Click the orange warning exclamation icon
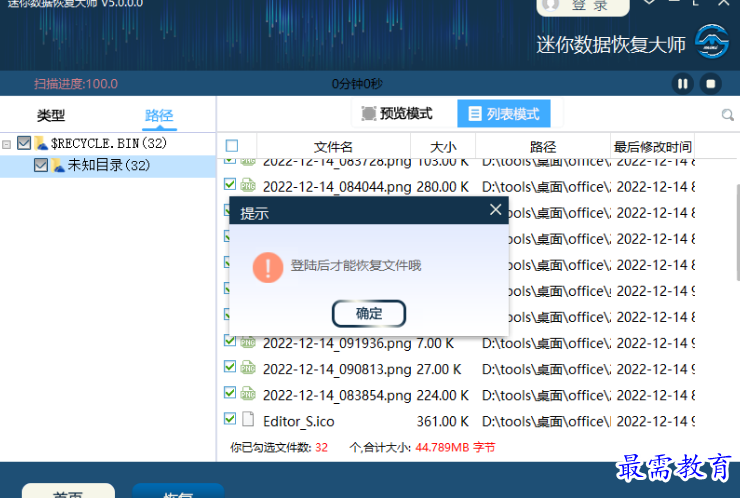Image resolution: width=740 pixels, height=498 pixels. 268,267
